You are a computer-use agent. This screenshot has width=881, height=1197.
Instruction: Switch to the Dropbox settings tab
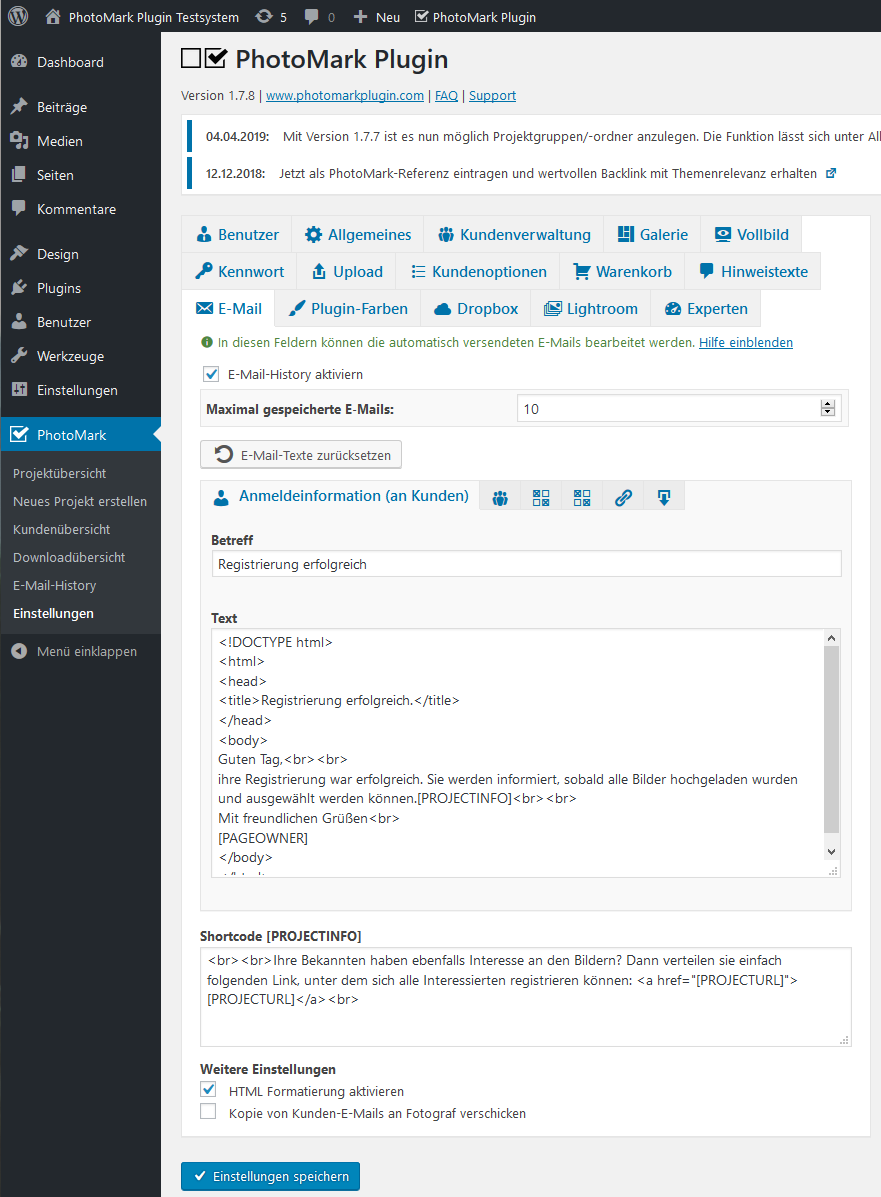[476, 309]
